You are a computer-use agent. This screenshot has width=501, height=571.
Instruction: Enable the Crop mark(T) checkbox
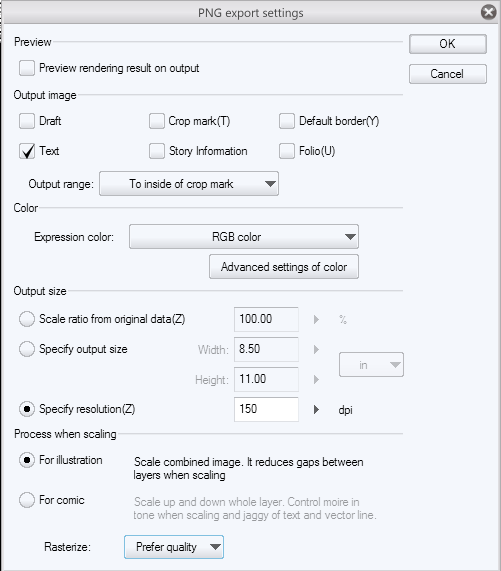point(157,121)
